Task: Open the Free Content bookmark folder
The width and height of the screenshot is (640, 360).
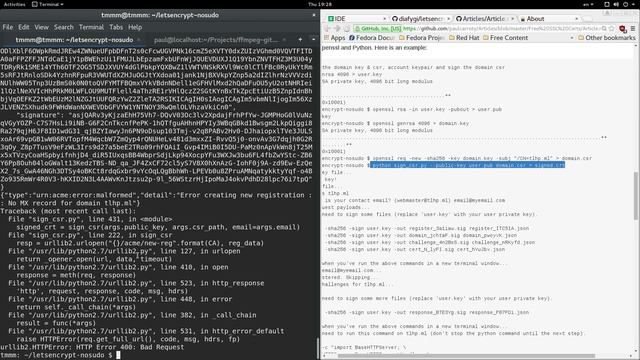Action: click(x=505, y=38)
